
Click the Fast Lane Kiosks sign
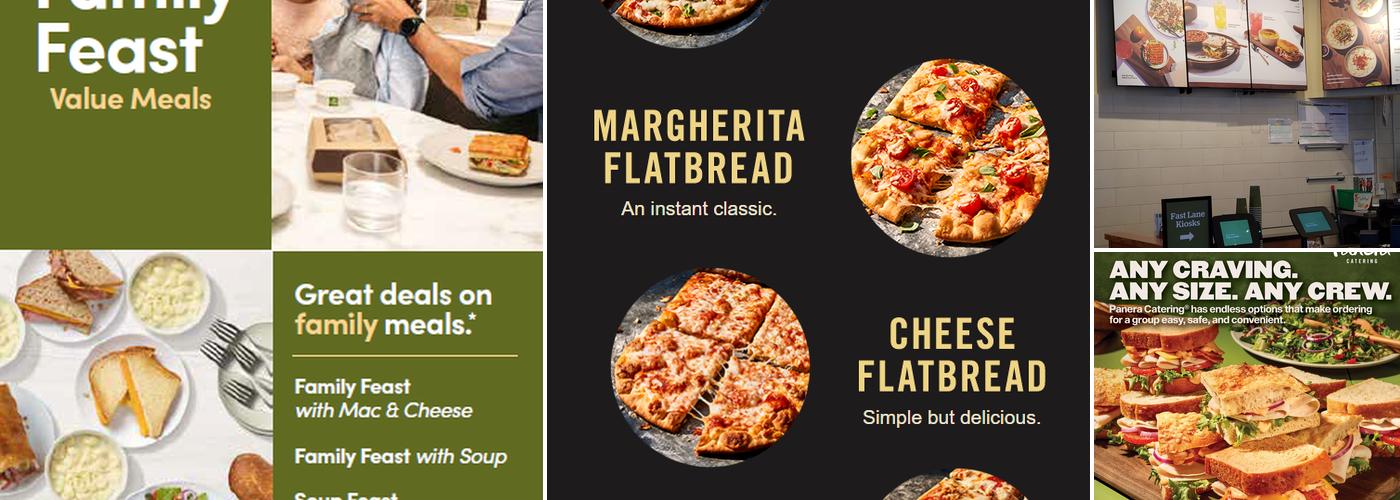coord(1186,222)
